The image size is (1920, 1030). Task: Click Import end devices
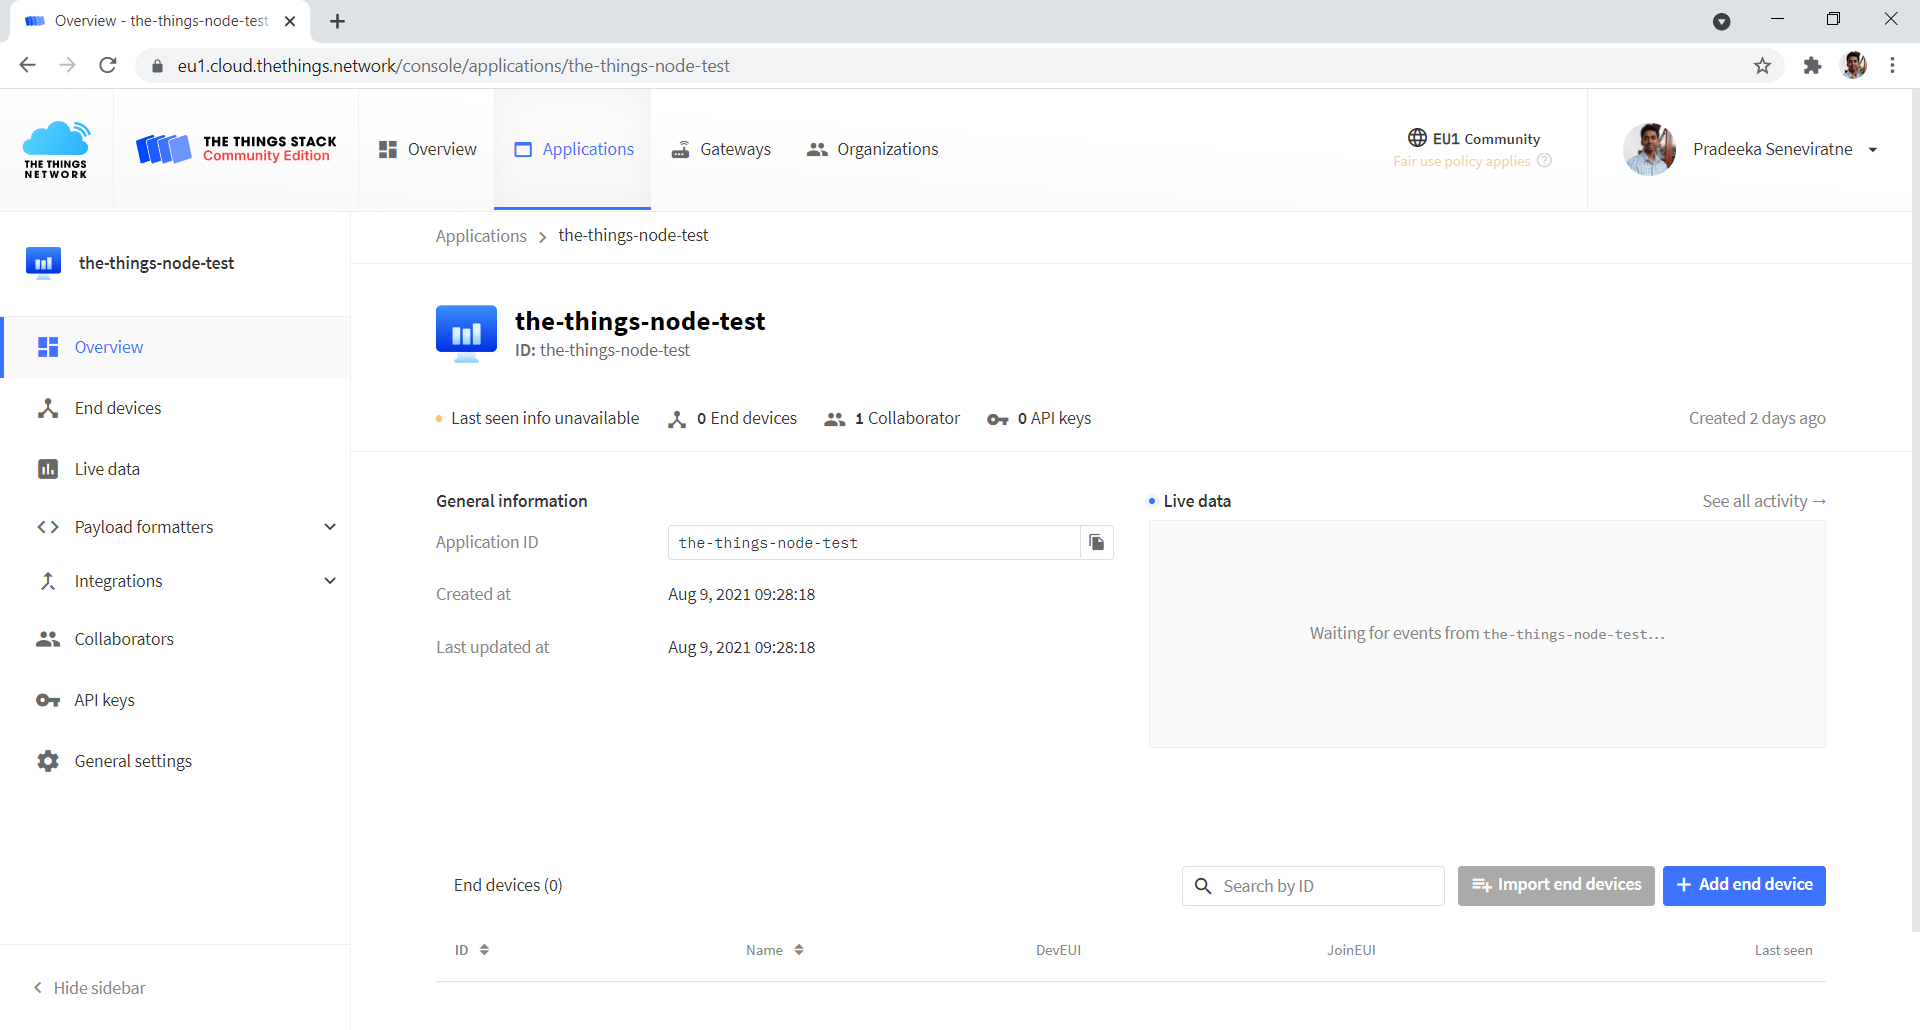pyautogui.click(x=1555, y=885)
